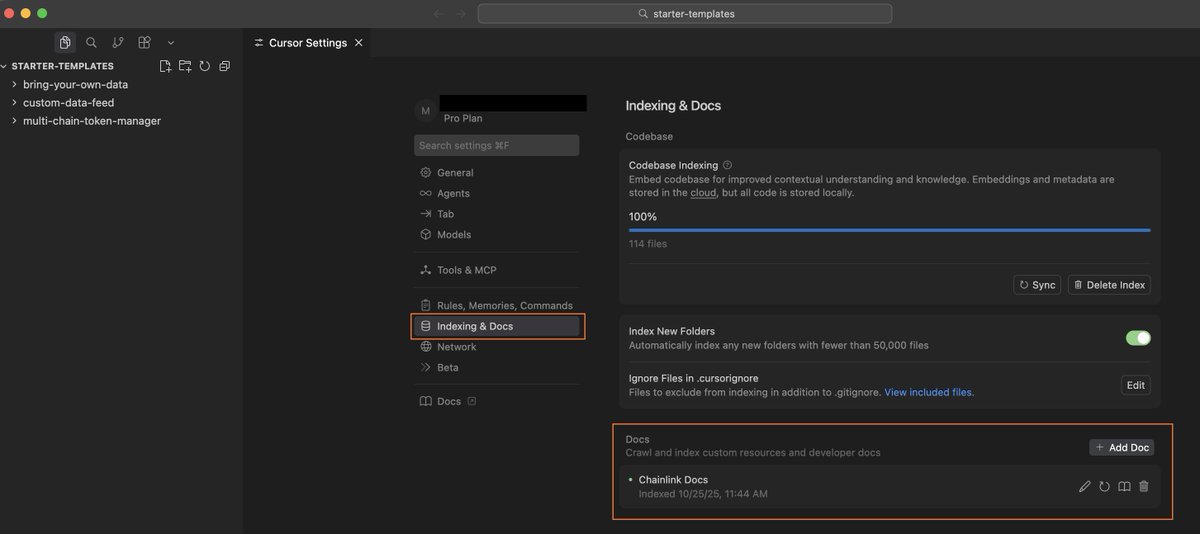Click the Sync button
The height and width of the screenshot is (534, 1200).
pyautogui.click(x=1037, y=285)
